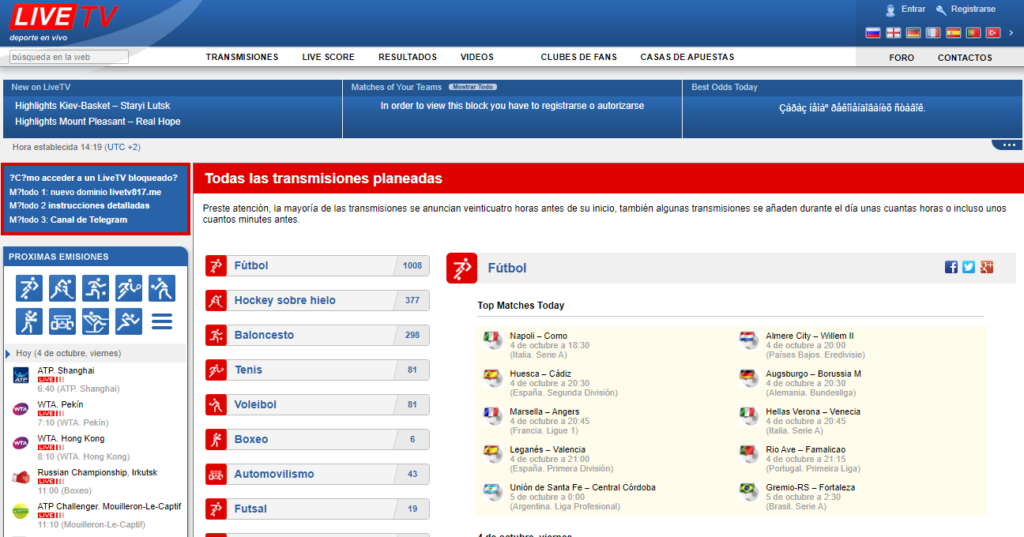Screen dimensions: 1024x537
Task: Toggle the Mostrar Todo teams filter
Action: 472,87
